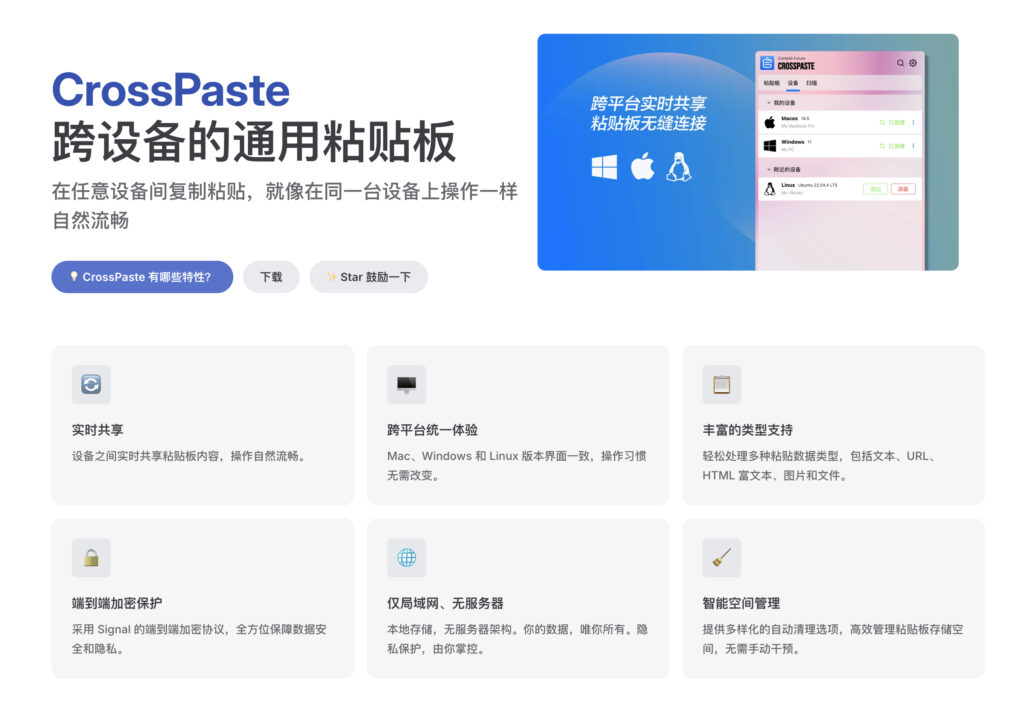Viewport: 1024px width, 711px height.
Task: Click the clipboard icon on 丰富的类型支持 card
Action: tap(722, 384)
